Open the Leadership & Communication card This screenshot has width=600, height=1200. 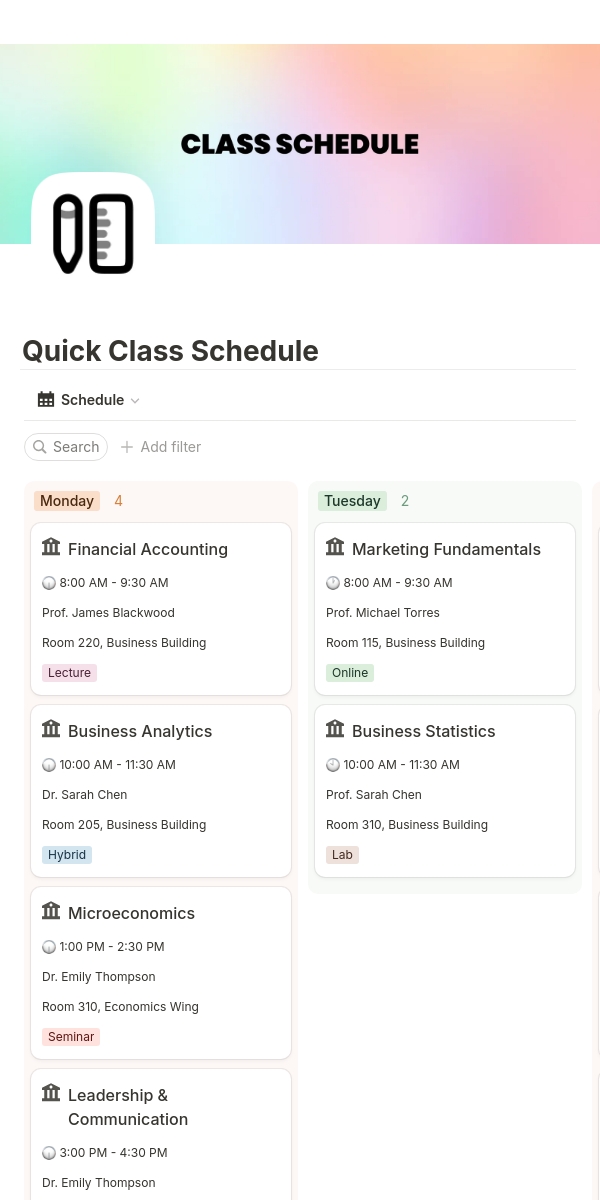(161, 1134)
